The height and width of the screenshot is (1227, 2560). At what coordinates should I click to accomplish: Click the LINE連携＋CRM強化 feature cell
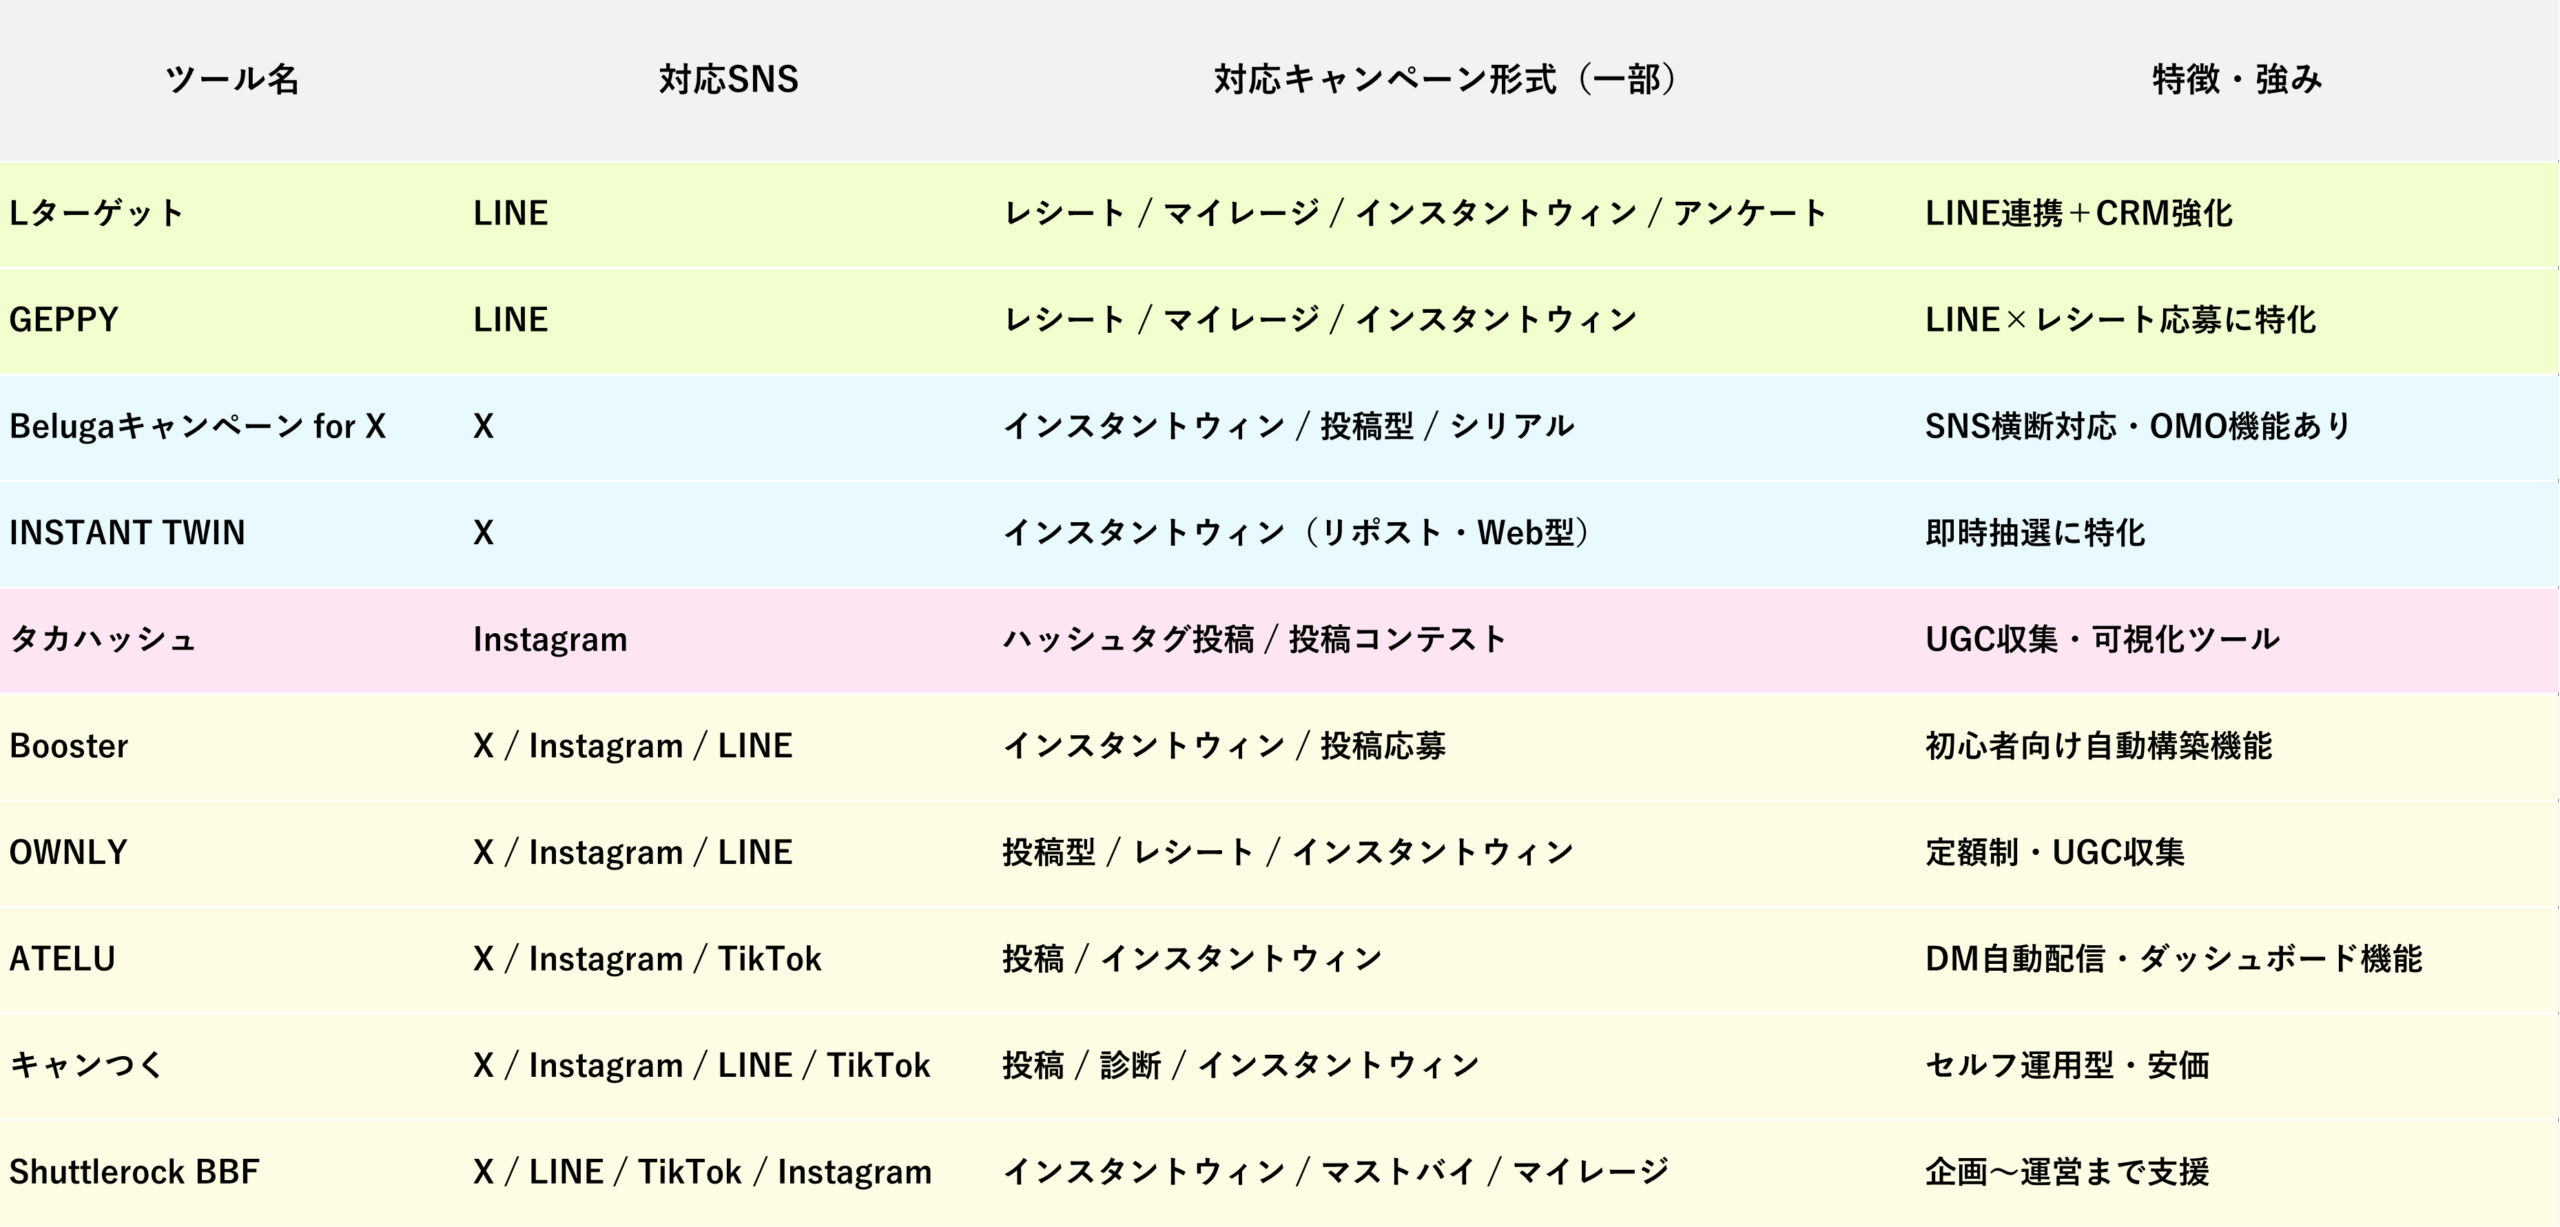coord(2078,213)
